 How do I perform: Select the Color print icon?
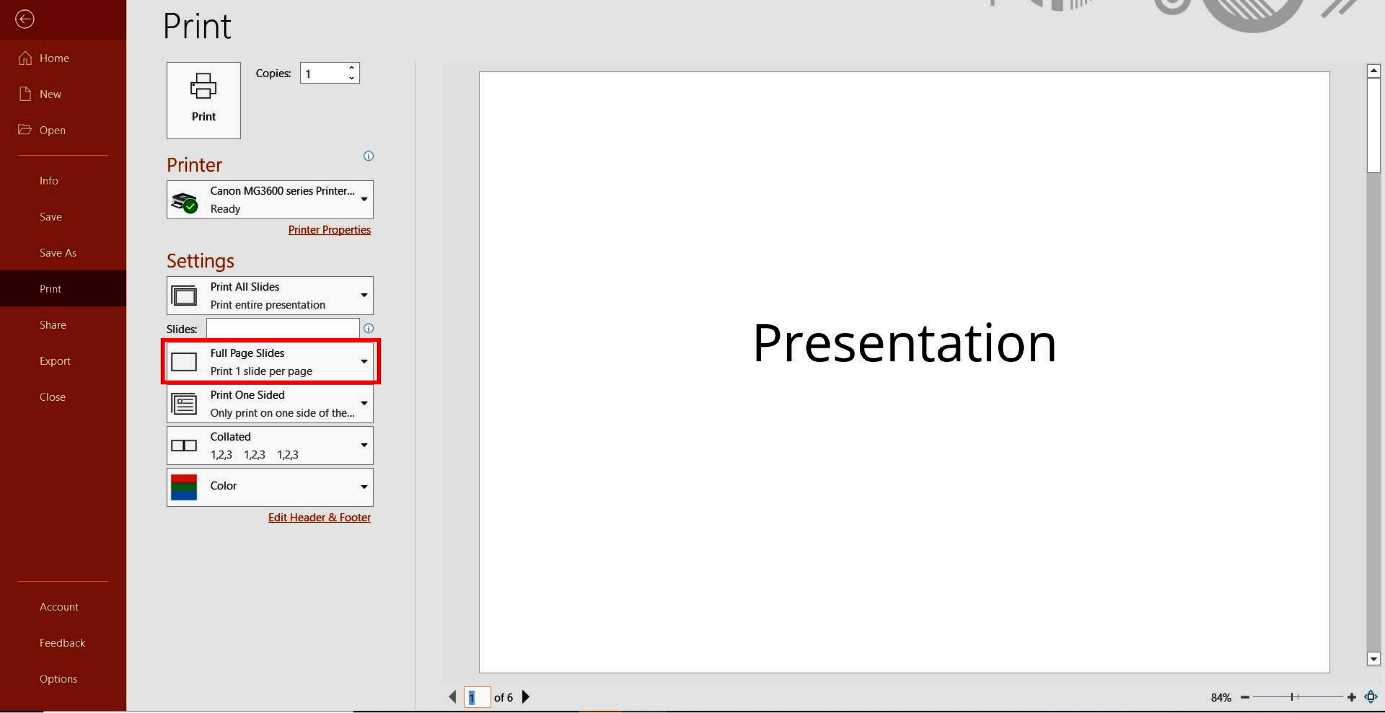(184, 486)
